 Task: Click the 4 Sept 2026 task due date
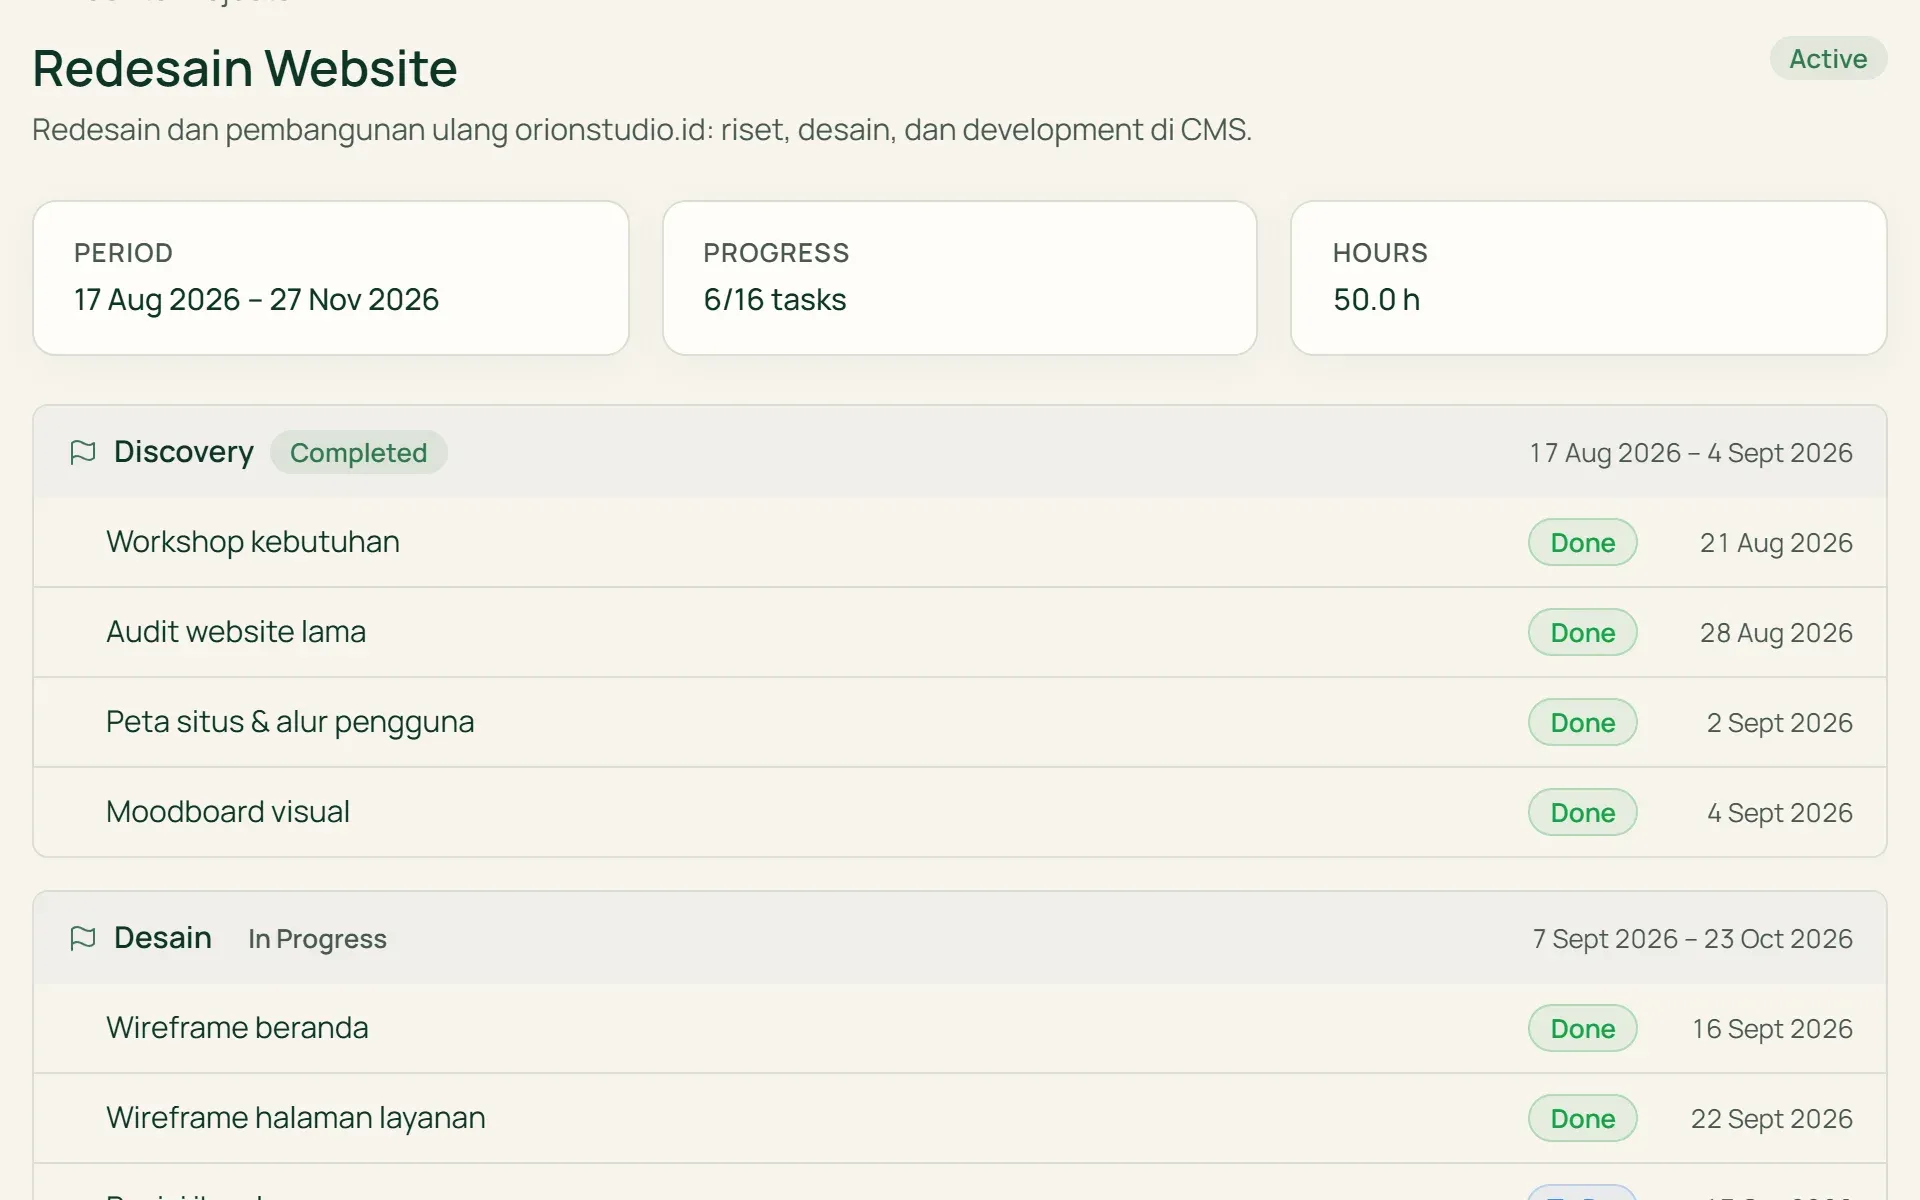(x=1779, y=813)
